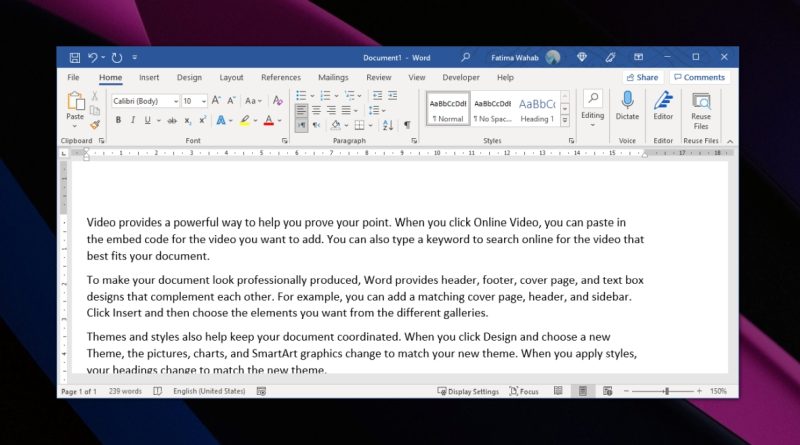Open font color dropdown arrow
Screen dimensions: 800x445
[x=280, y=121]
